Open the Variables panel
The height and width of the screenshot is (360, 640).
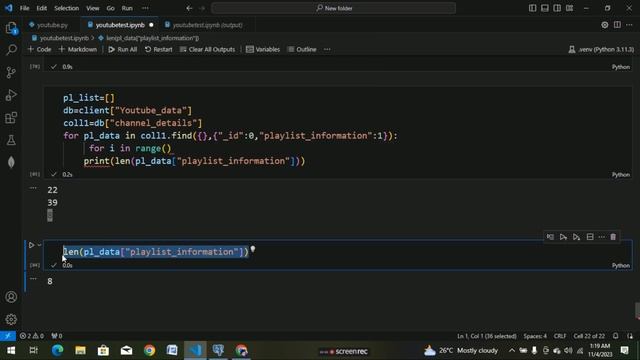pyautogui.click(x=263, y=49)
